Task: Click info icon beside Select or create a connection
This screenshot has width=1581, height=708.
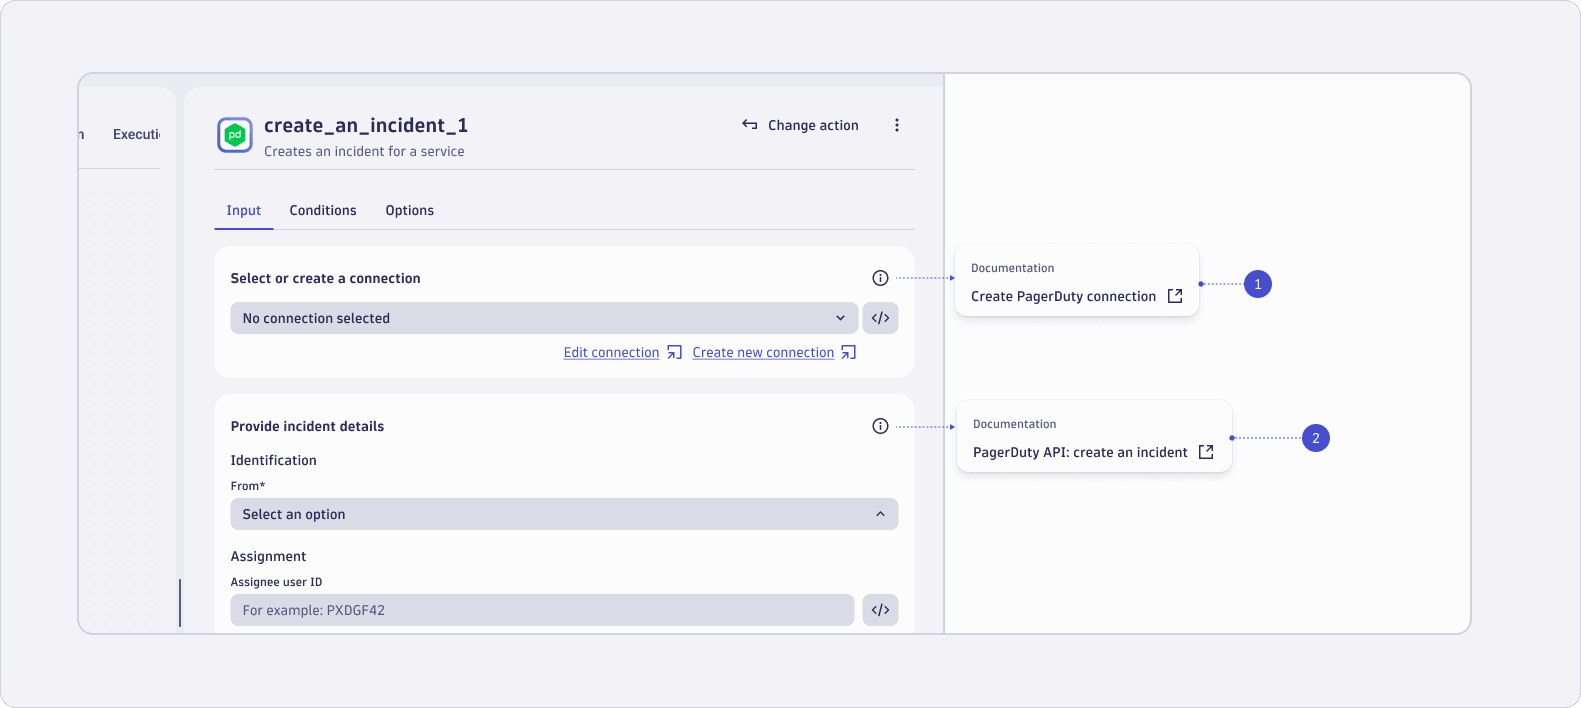Action: pyautogui.click(x=880, y=278)
